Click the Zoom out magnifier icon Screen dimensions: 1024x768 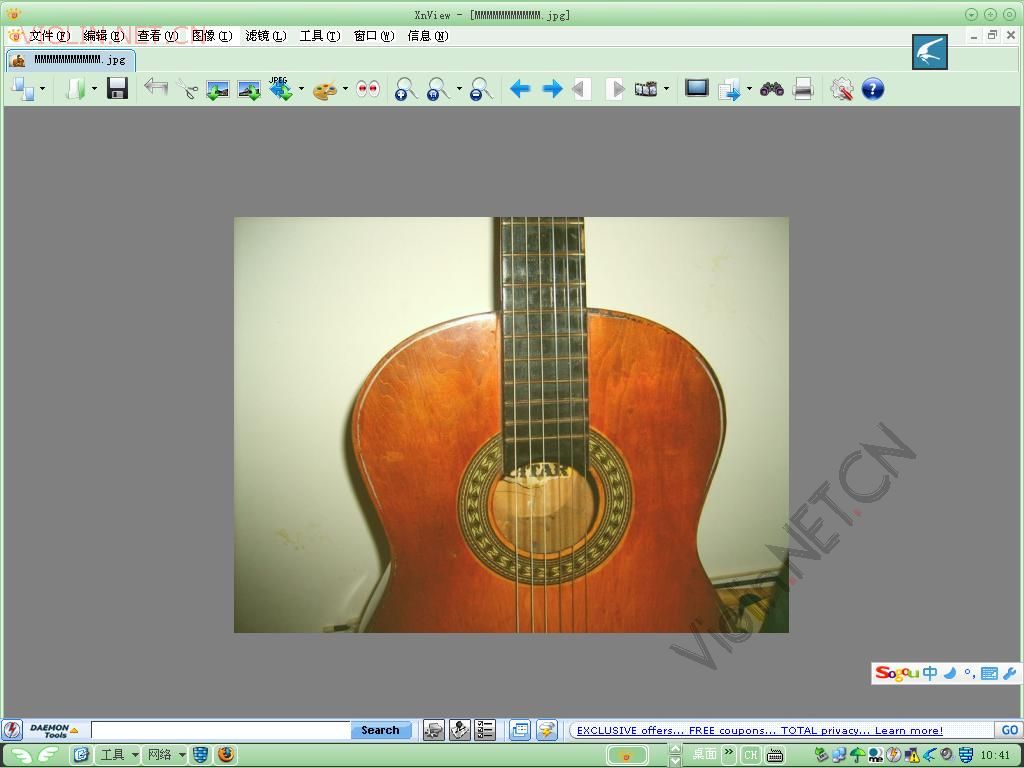coord(481,89)
